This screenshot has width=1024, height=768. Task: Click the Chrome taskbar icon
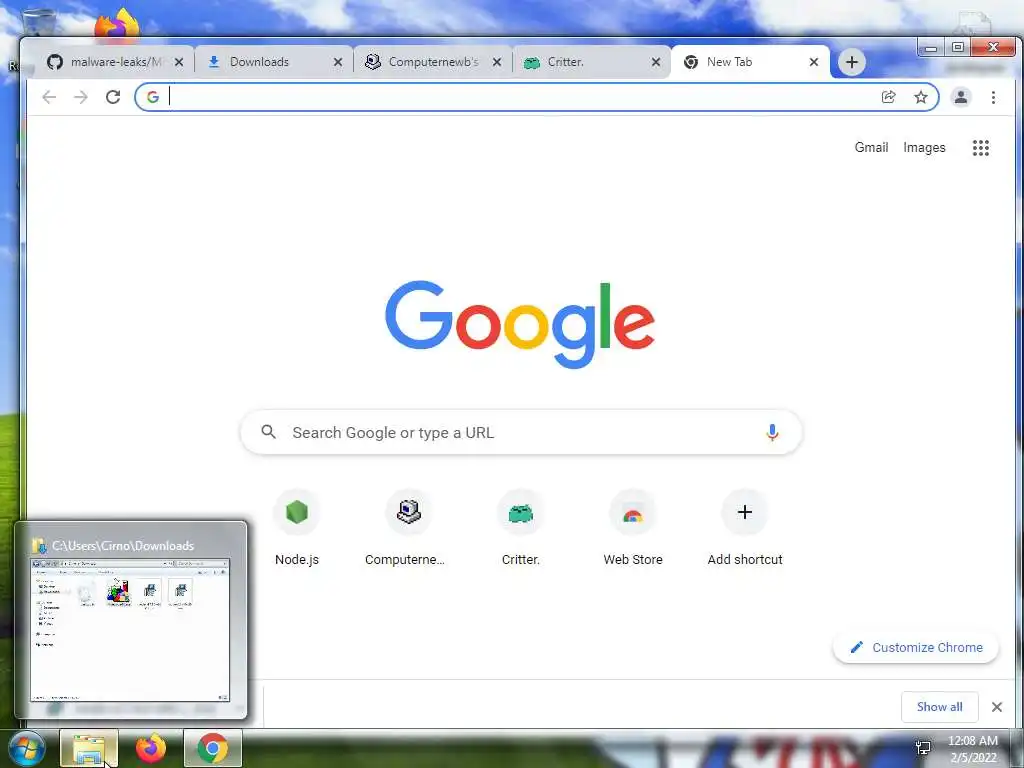coord(213,748)
